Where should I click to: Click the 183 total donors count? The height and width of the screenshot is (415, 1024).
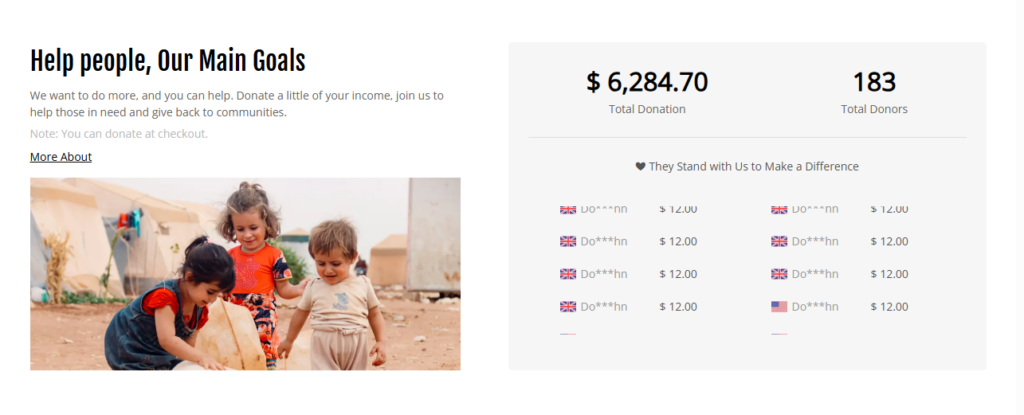click(x=874, y=82)
